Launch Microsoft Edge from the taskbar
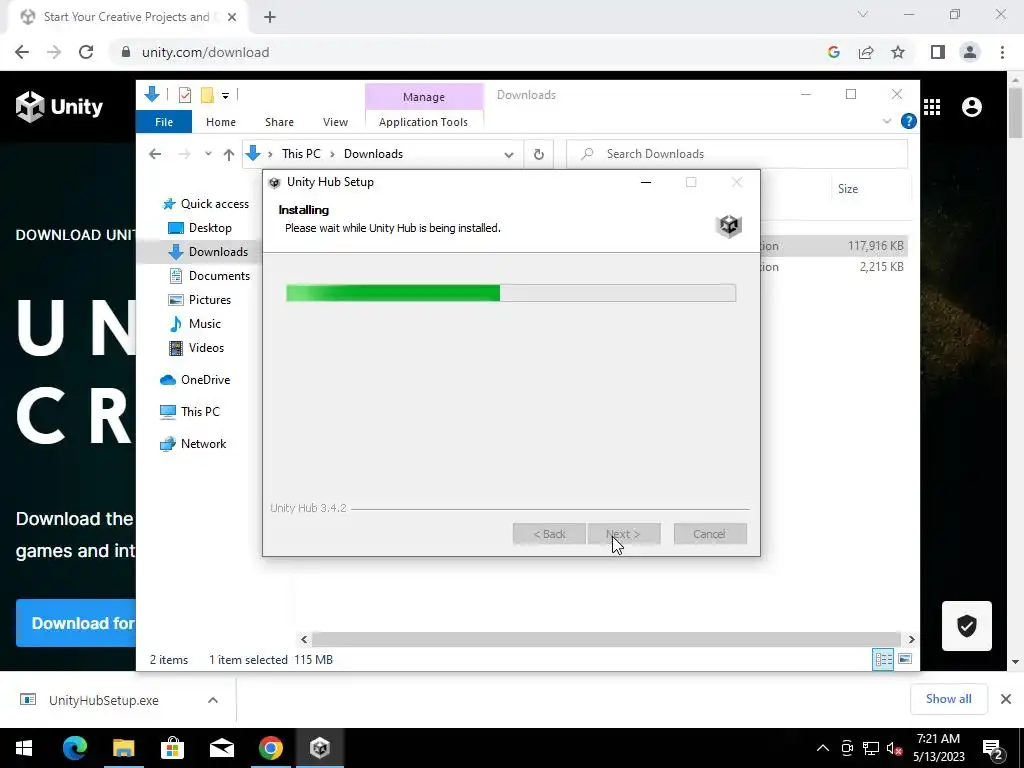Image resolution: width=1024 pixels, height=768 pixels. (74, 748)
